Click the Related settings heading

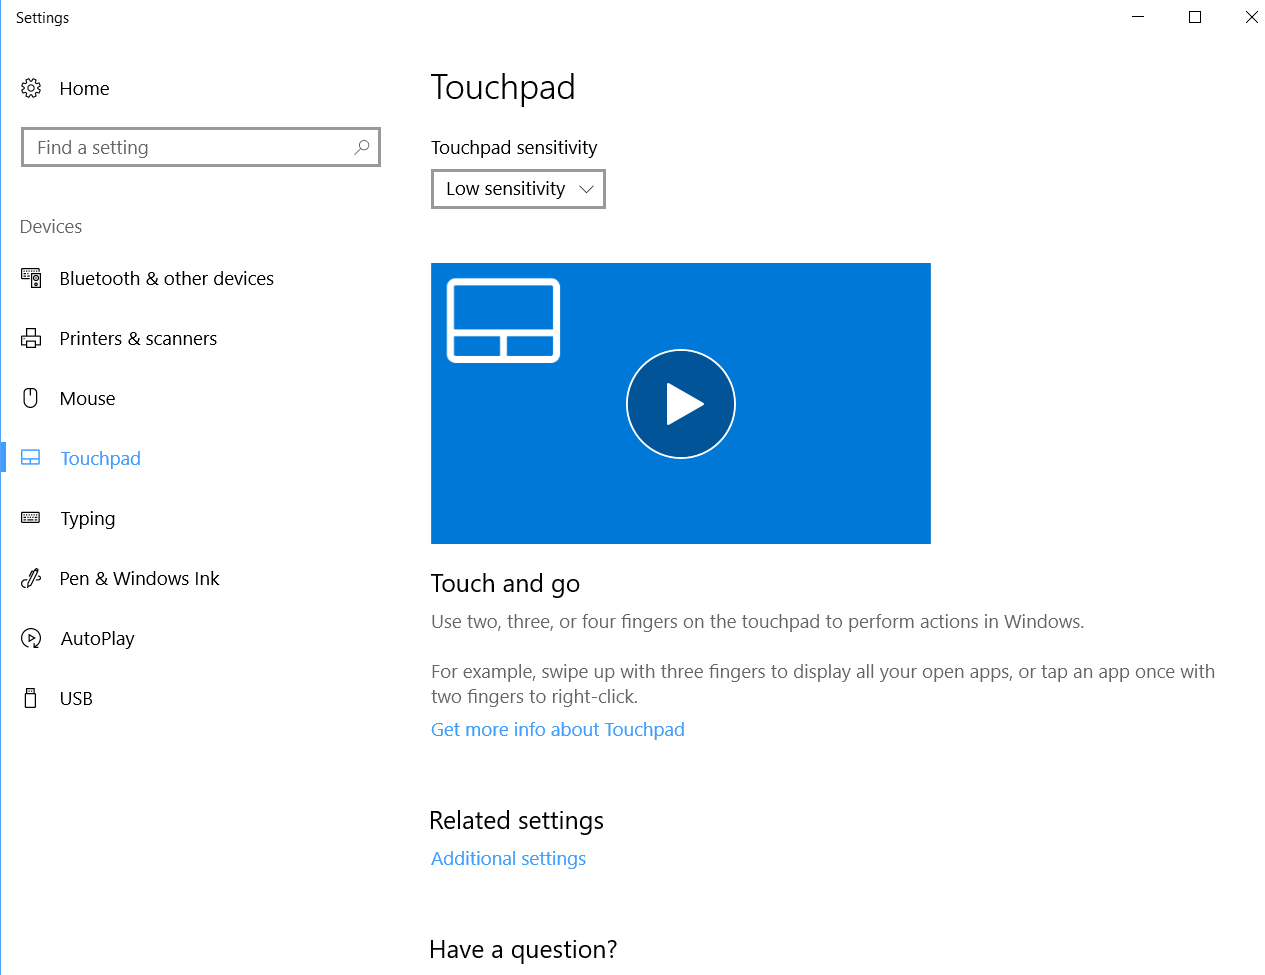pyautogui.click(x=516, y=821)
